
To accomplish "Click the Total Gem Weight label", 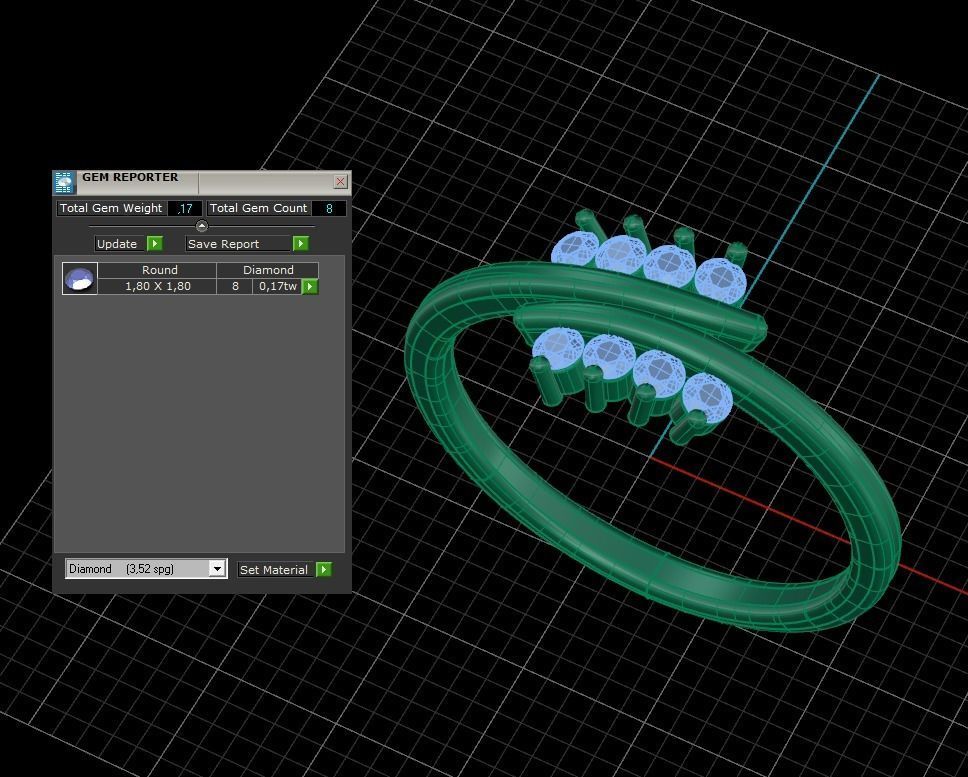I will click(x=111, y=209).
